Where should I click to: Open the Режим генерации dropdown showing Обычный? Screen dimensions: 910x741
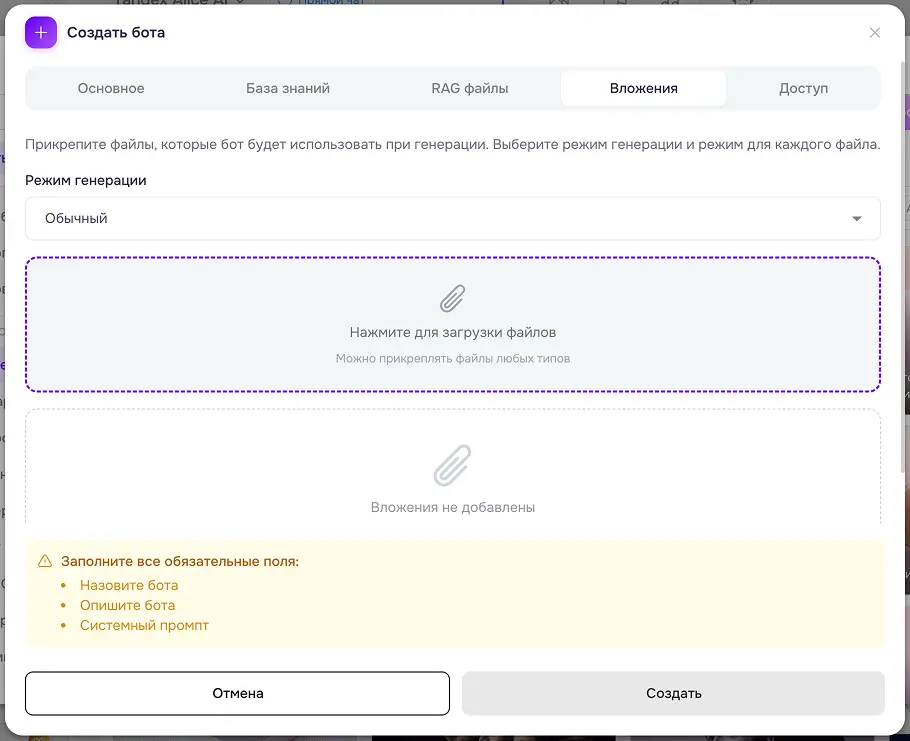[453, 218]
